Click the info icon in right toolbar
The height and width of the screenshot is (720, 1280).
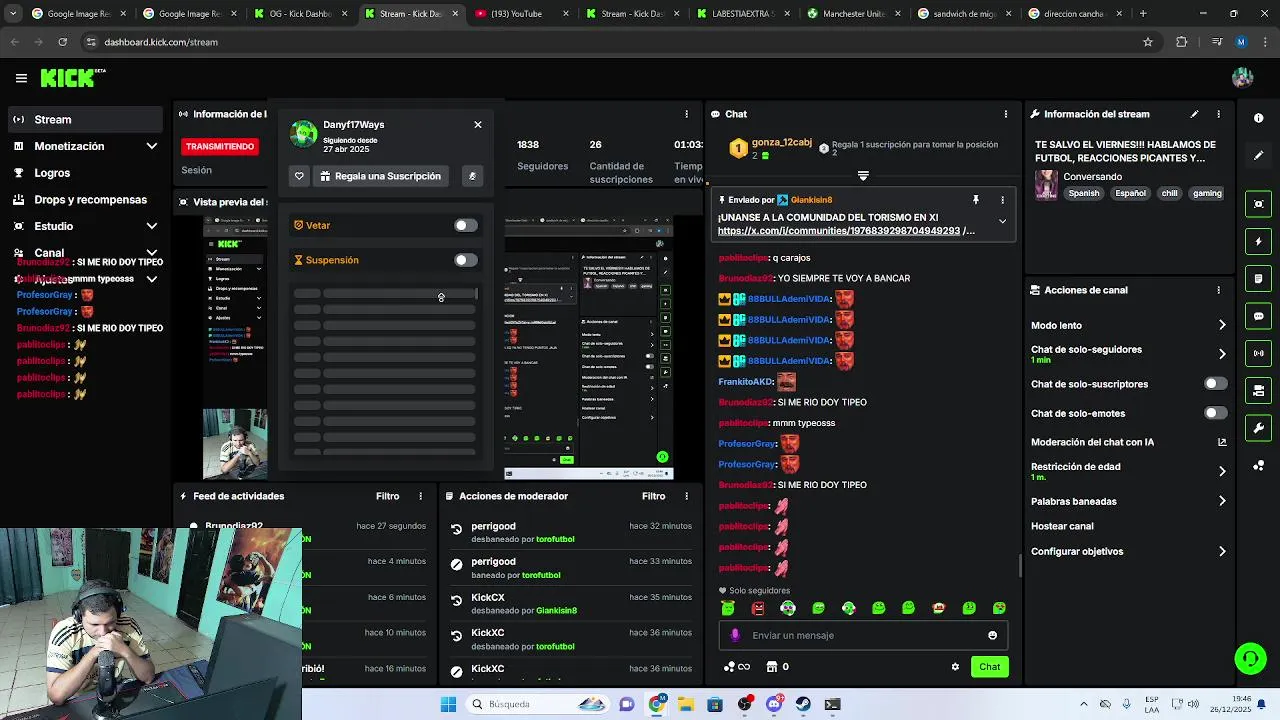click(x=1258, y=118)
